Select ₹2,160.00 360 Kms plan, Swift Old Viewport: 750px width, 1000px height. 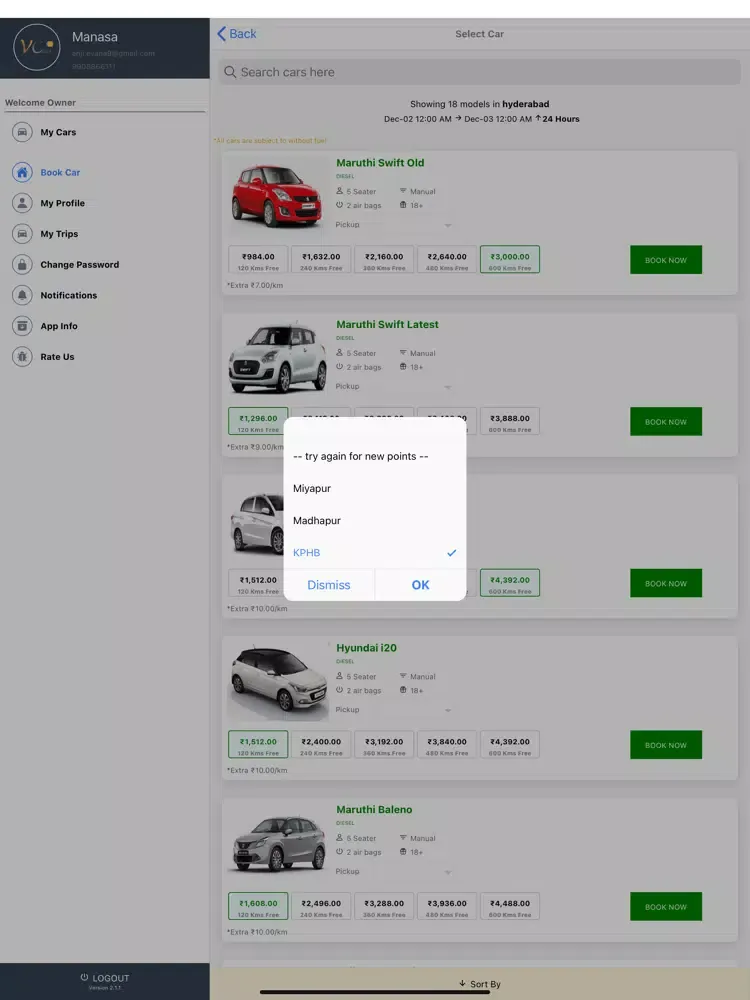point(384,260)
